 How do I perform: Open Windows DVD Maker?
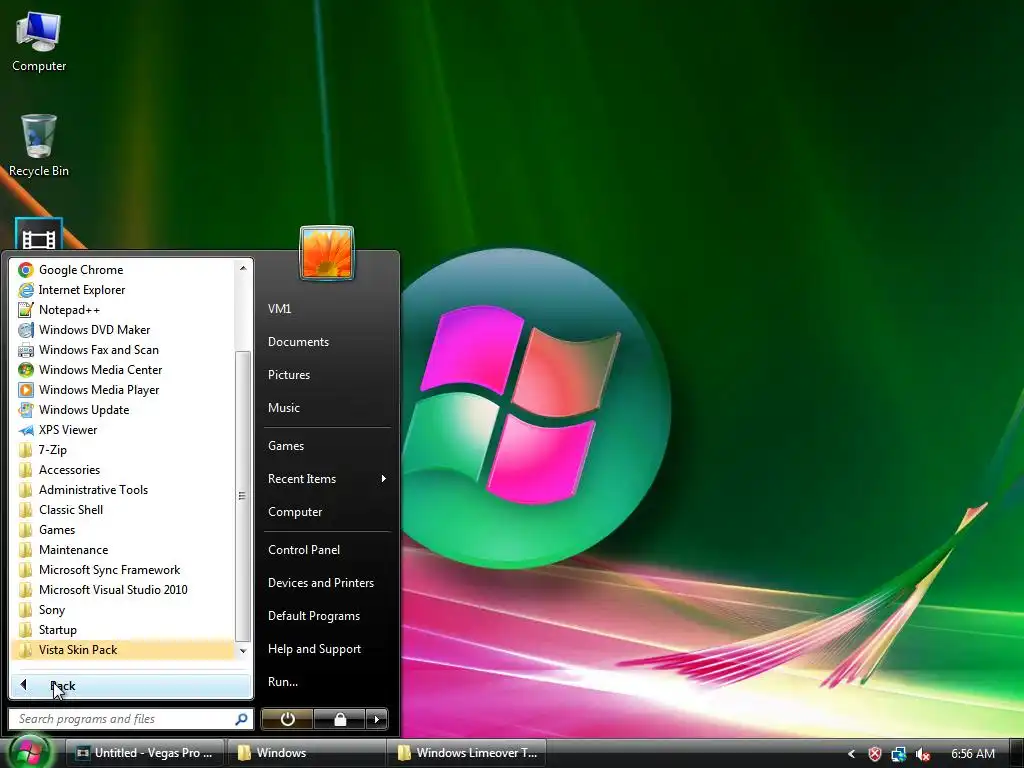[123, 330]
